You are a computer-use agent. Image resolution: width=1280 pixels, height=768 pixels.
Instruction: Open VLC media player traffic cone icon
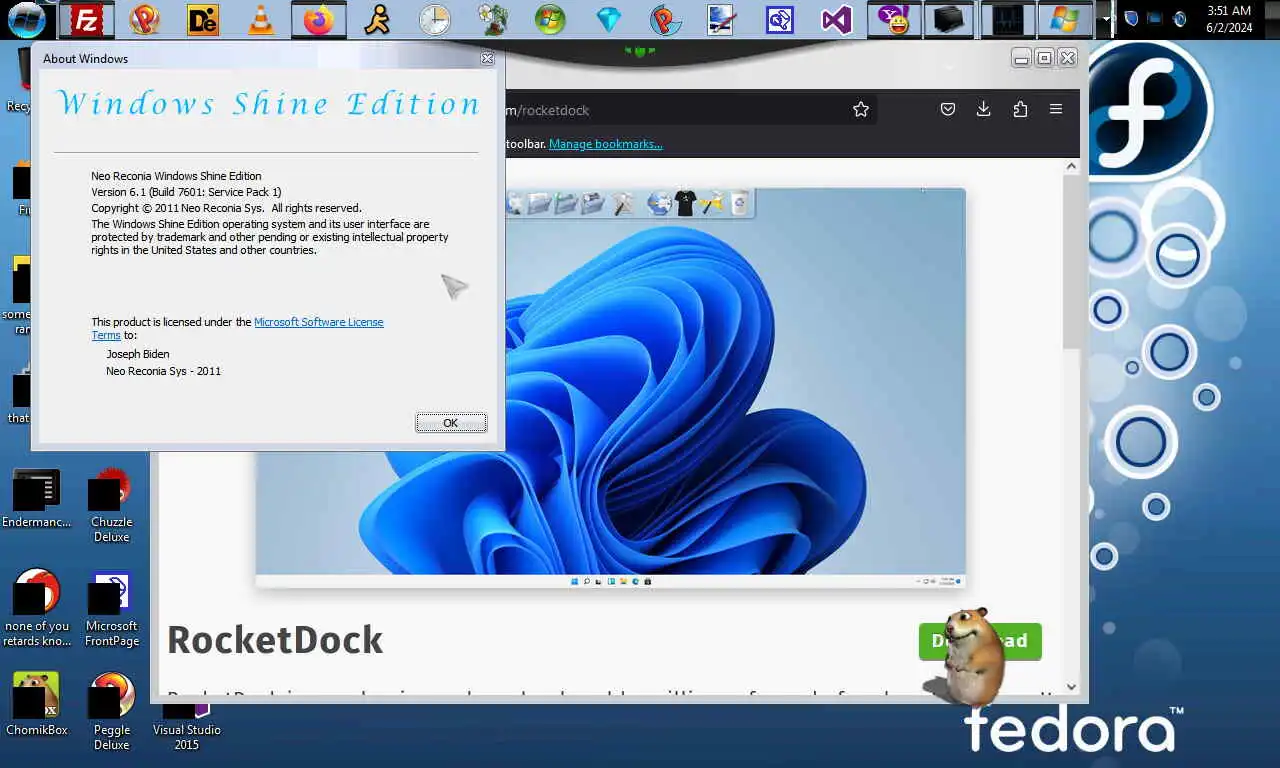click(261, 19)
